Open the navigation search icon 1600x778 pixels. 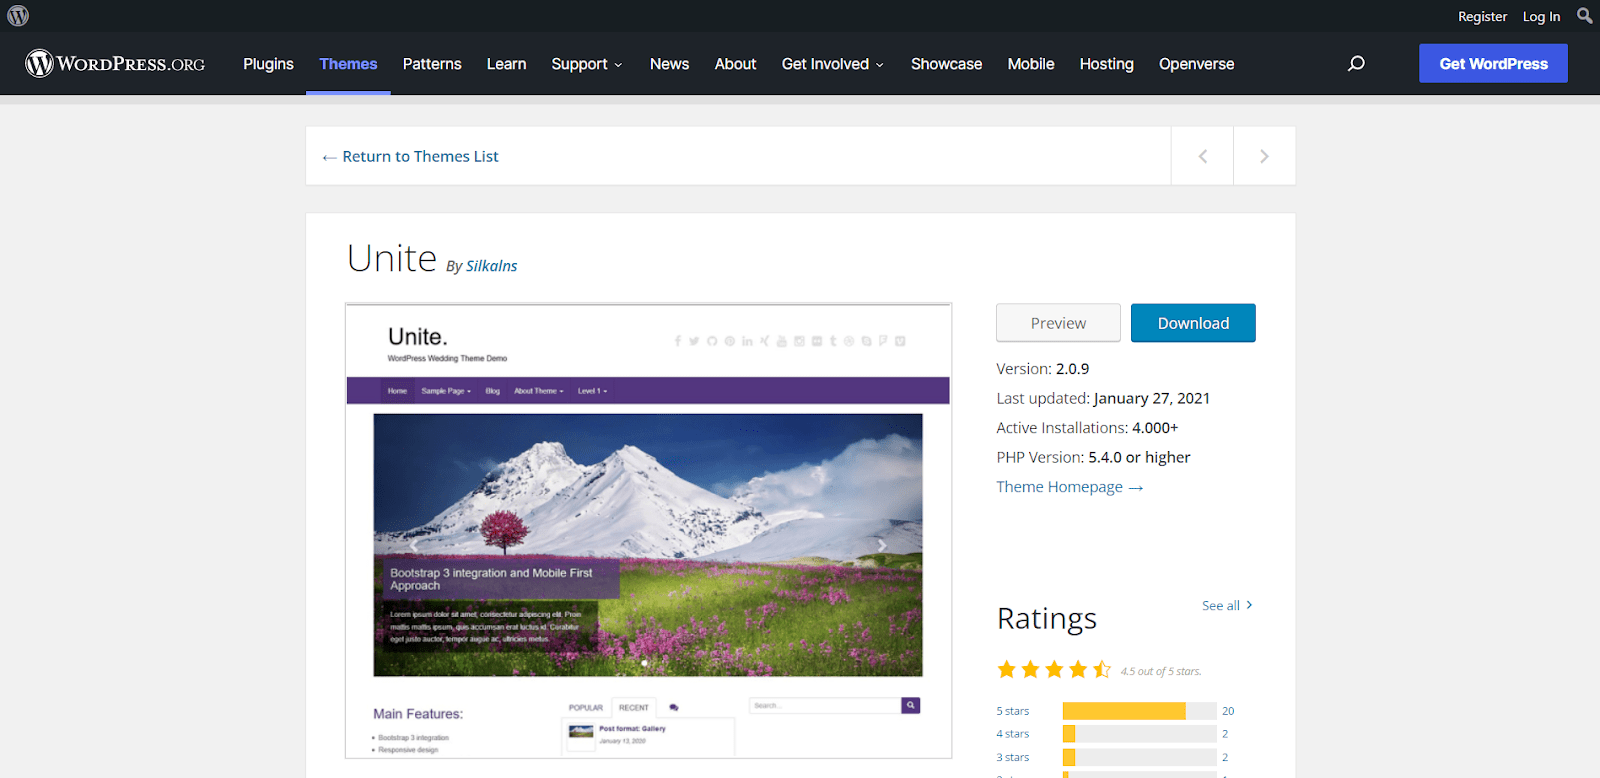pos(1356,63)
